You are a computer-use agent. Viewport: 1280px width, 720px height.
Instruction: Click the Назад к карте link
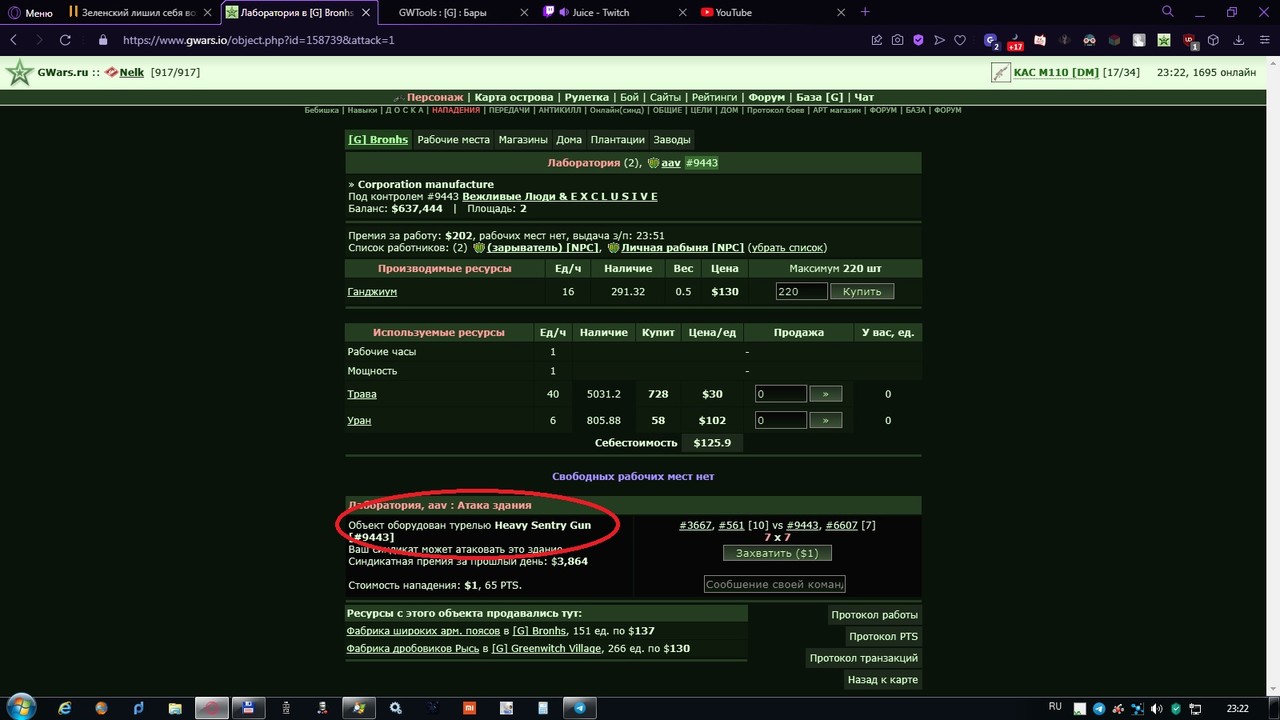coord(883,680)
